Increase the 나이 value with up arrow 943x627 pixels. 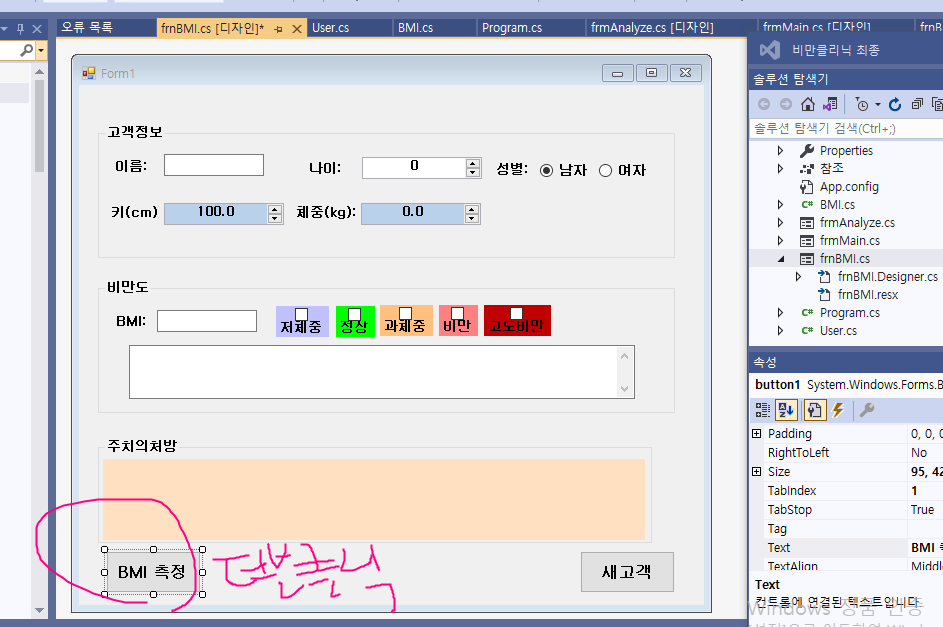473,164
